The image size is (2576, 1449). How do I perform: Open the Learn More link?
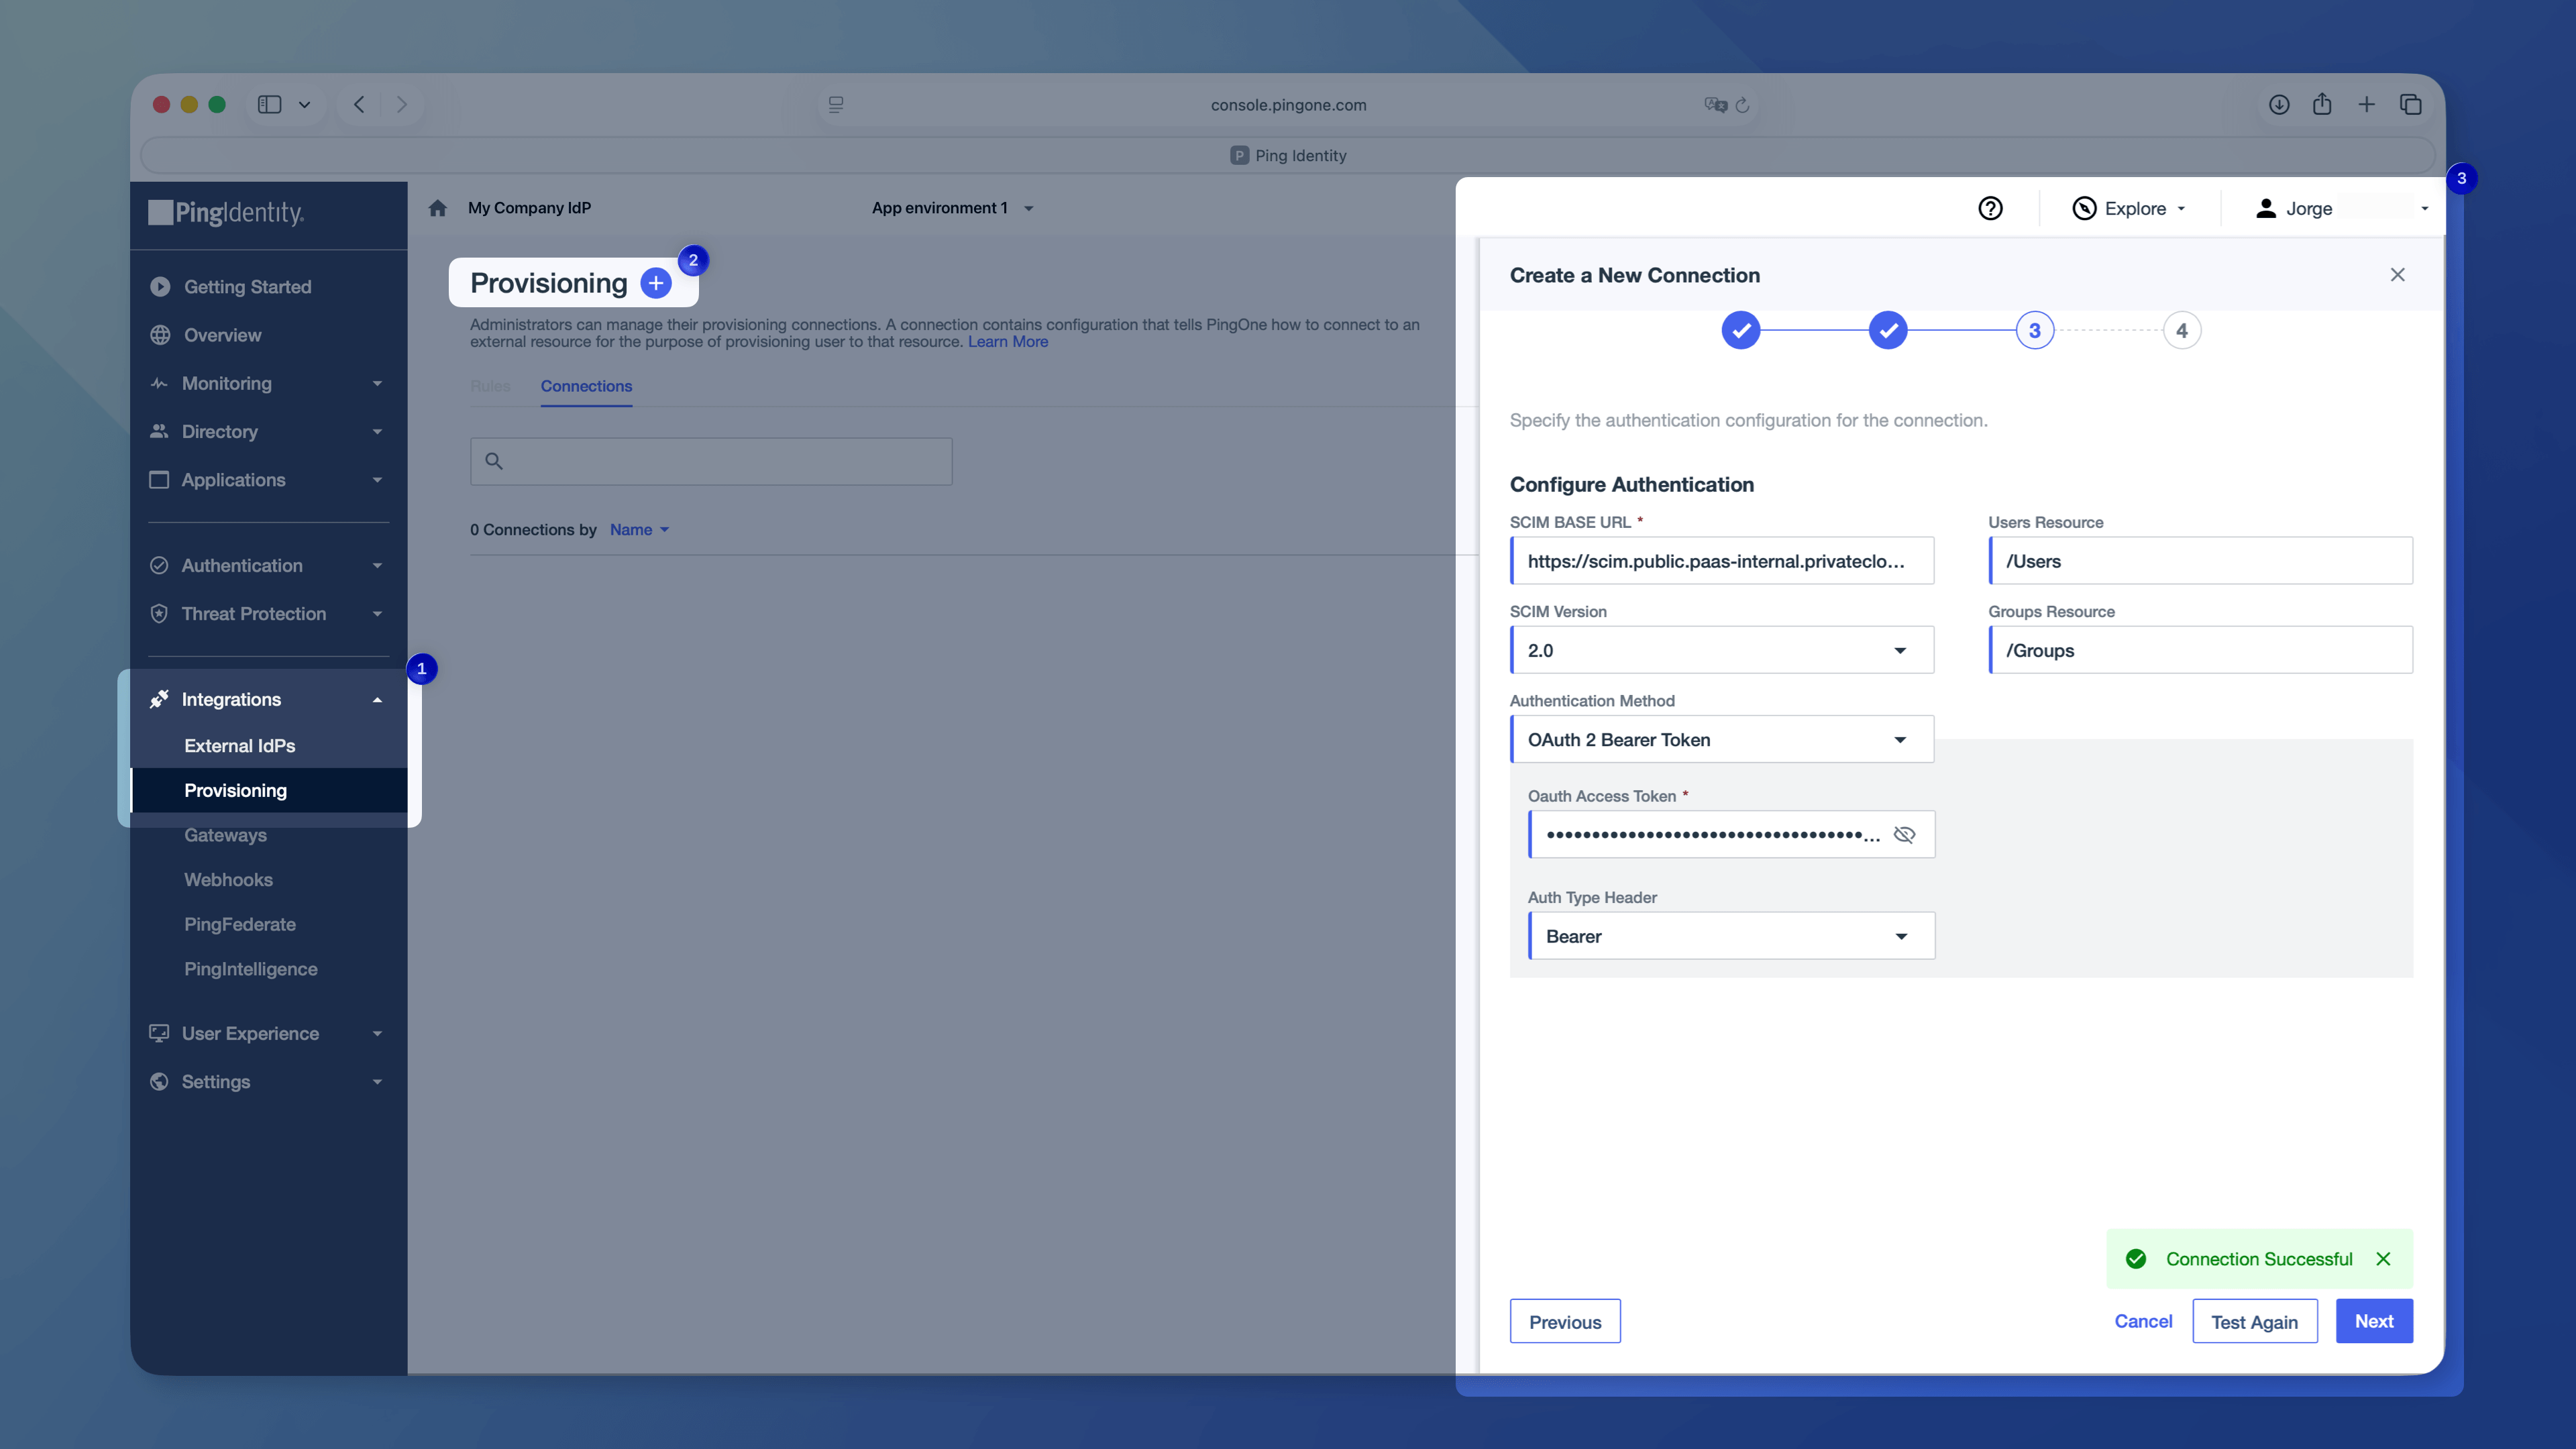pos(1008,342)
